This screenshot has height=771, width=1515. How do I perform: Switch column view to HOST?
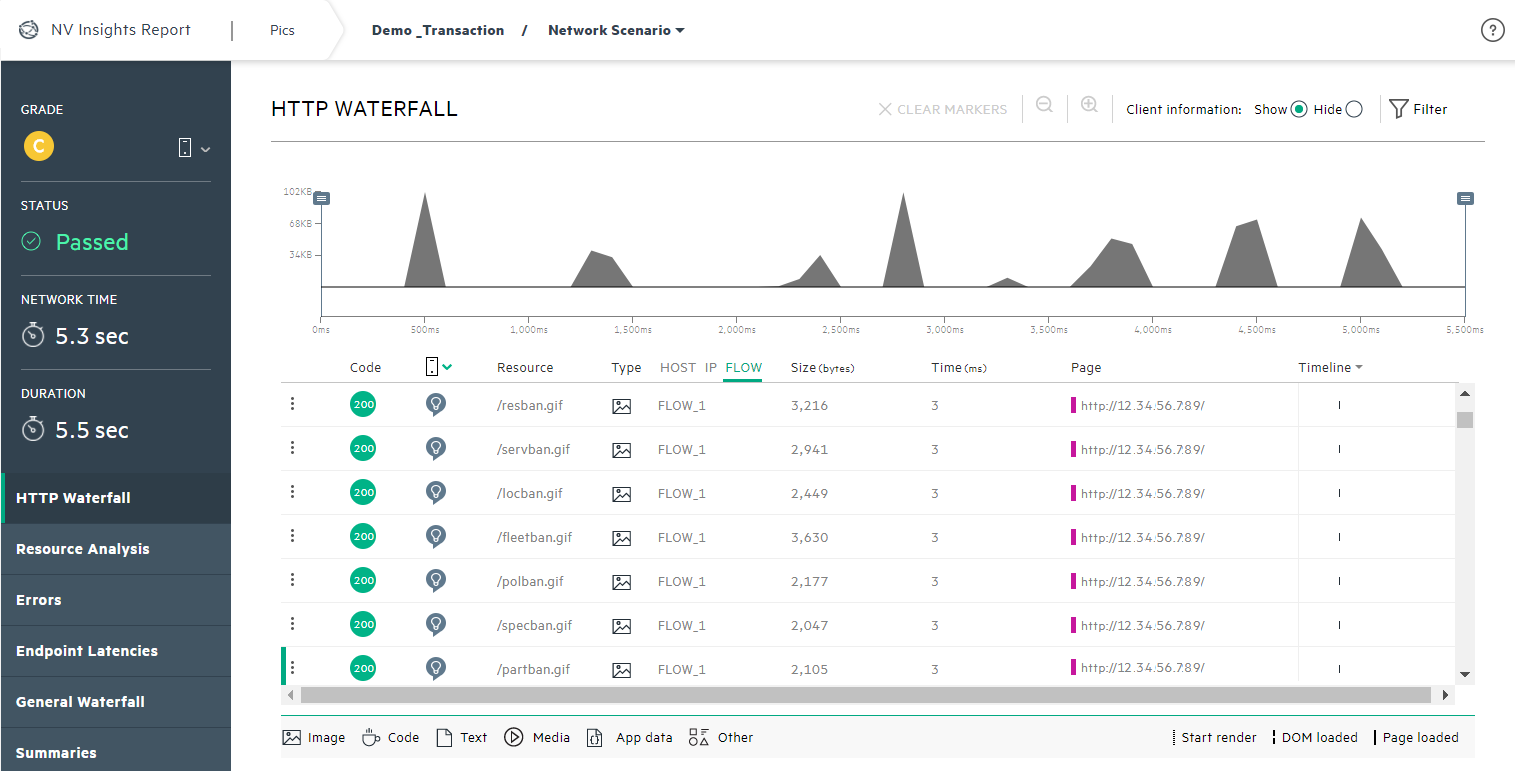(x=677, y=368)
